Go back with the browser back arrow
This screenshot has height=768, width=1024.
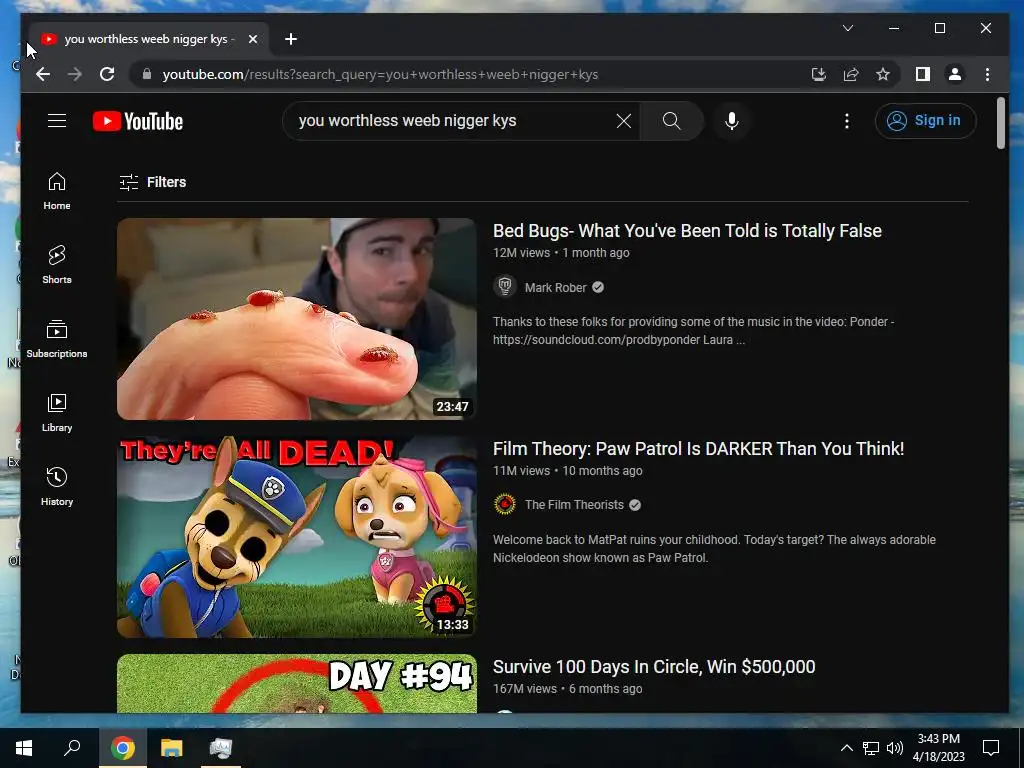point(43,74)
